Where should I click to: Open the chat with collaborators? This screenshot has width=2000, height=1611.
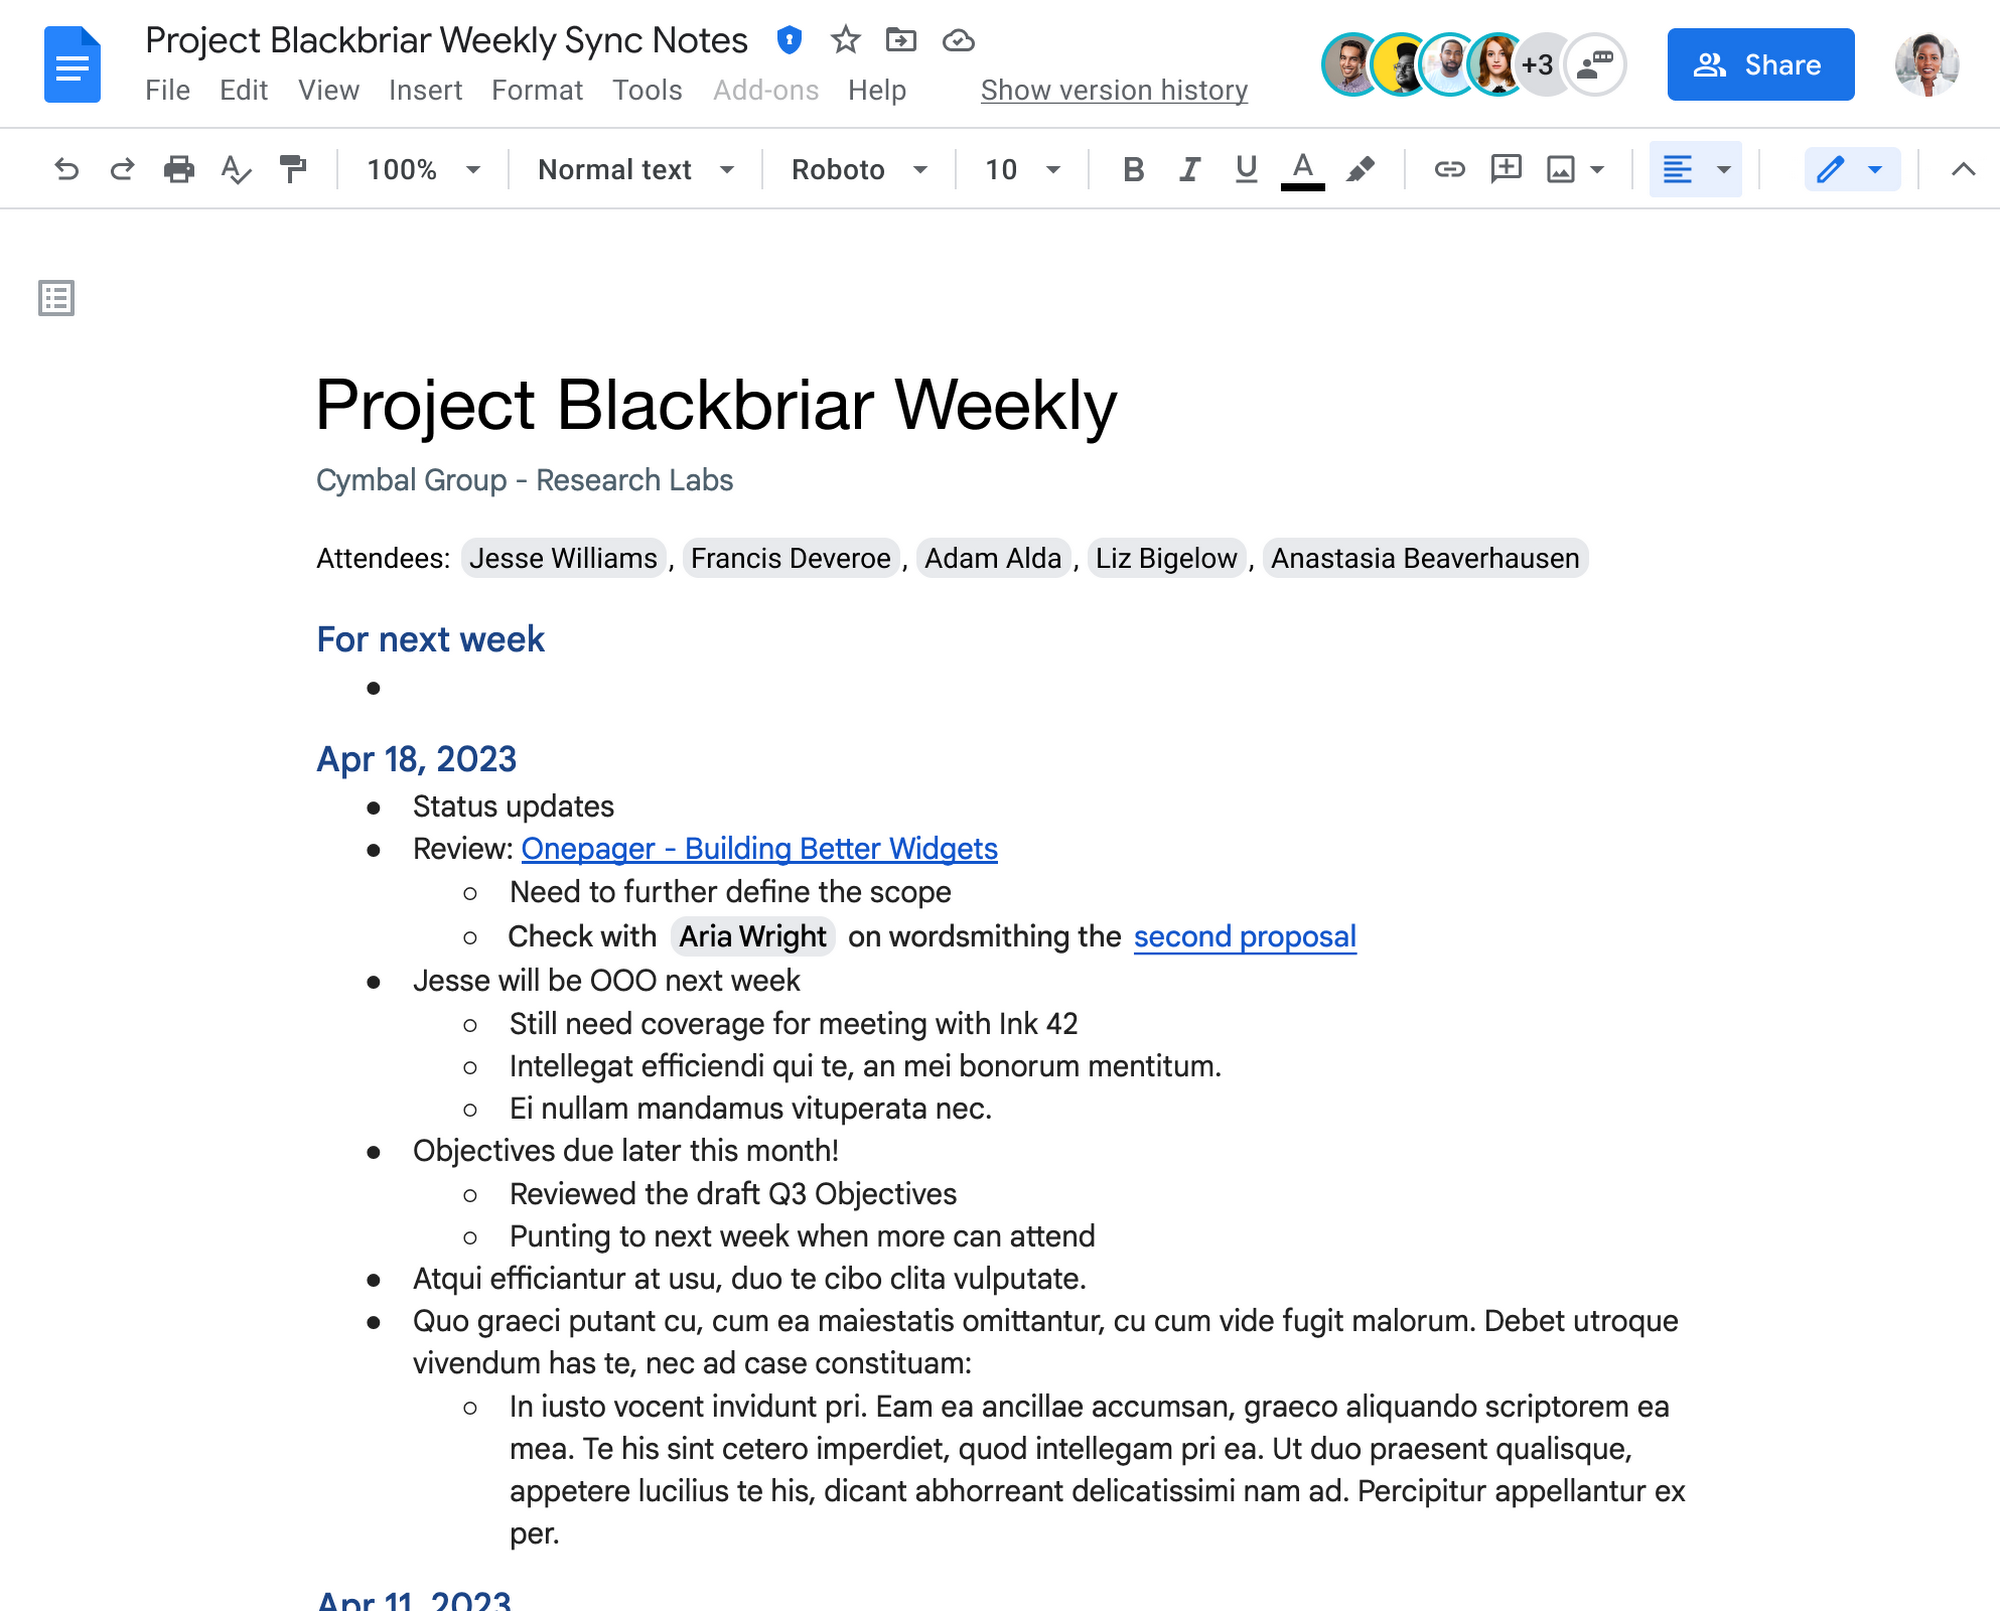pos(1595,65)
